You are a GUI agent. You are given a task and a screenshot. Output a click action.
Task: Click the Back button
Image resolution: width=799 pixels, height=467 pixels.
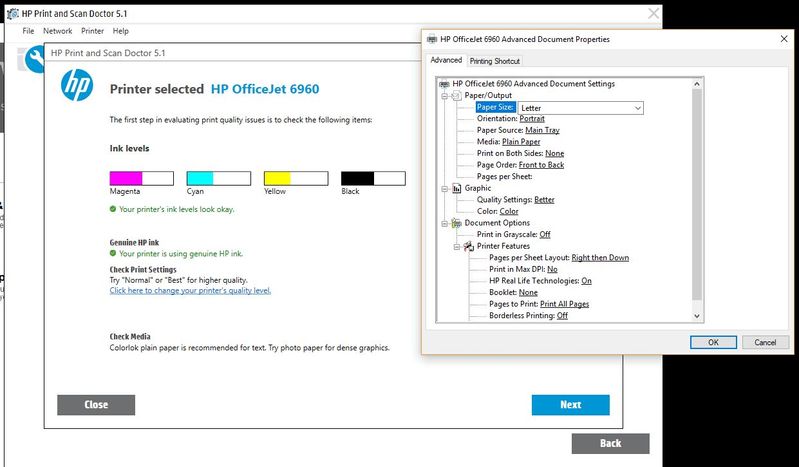point(610,444)
